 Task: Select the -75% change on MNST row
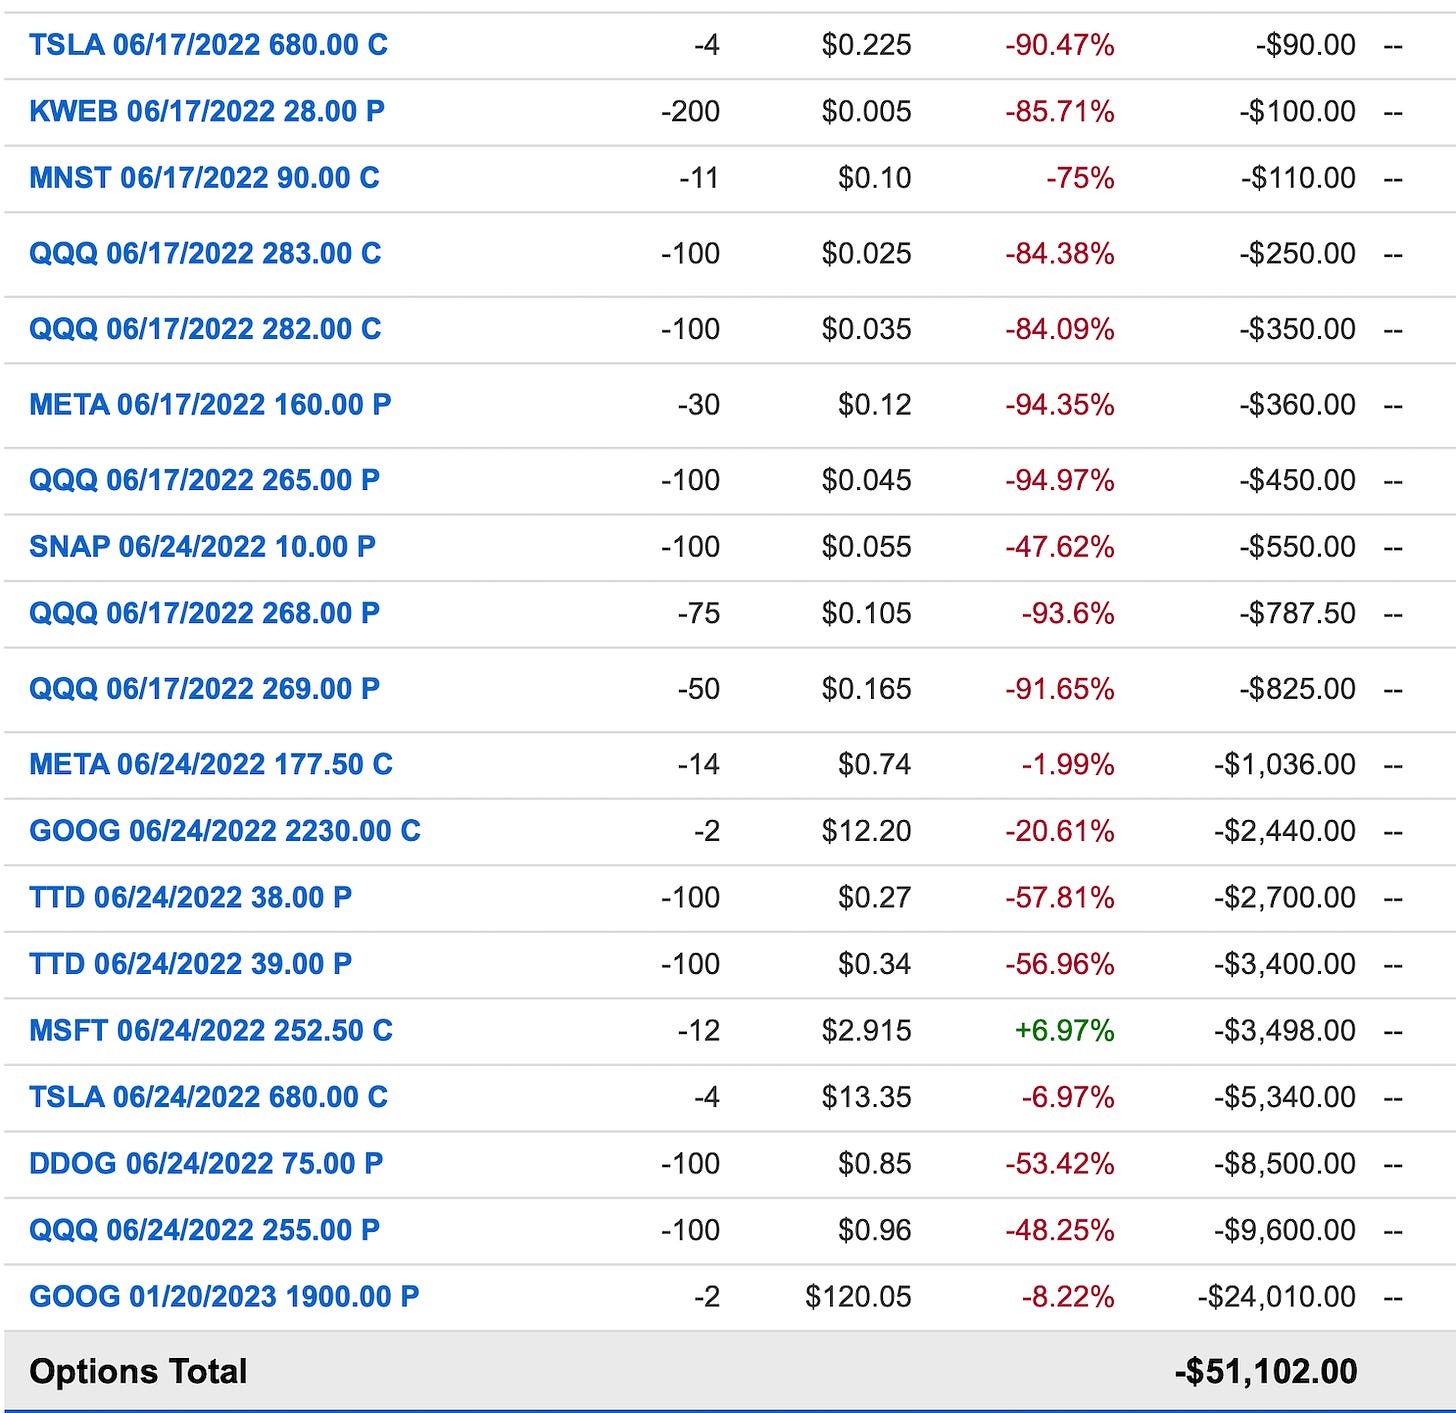point(1080,178)
